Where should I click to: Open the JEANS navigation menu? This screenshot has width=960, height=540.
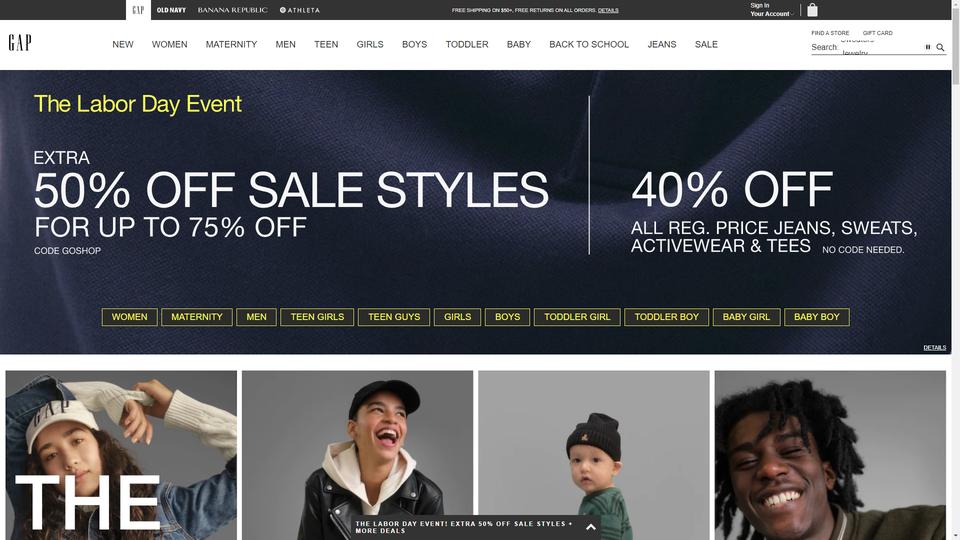(x=662, y=44)
